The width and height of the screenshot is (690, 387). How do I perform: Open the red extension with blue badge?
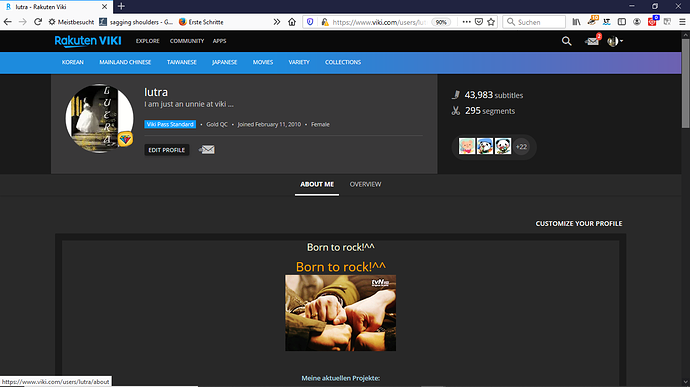click(x=653, y=21)
